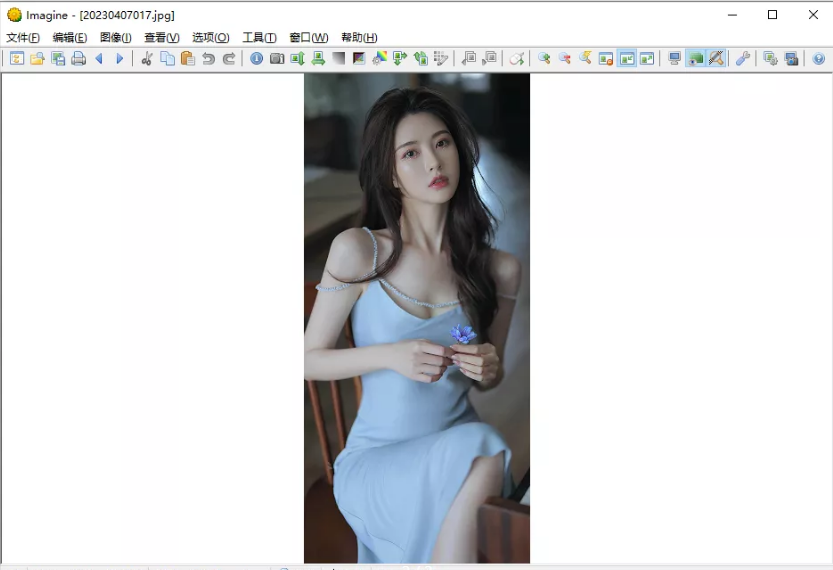Click the Undo arrow icon
The width and height of the screenshot is (833, 570).
tap(208, 59)
